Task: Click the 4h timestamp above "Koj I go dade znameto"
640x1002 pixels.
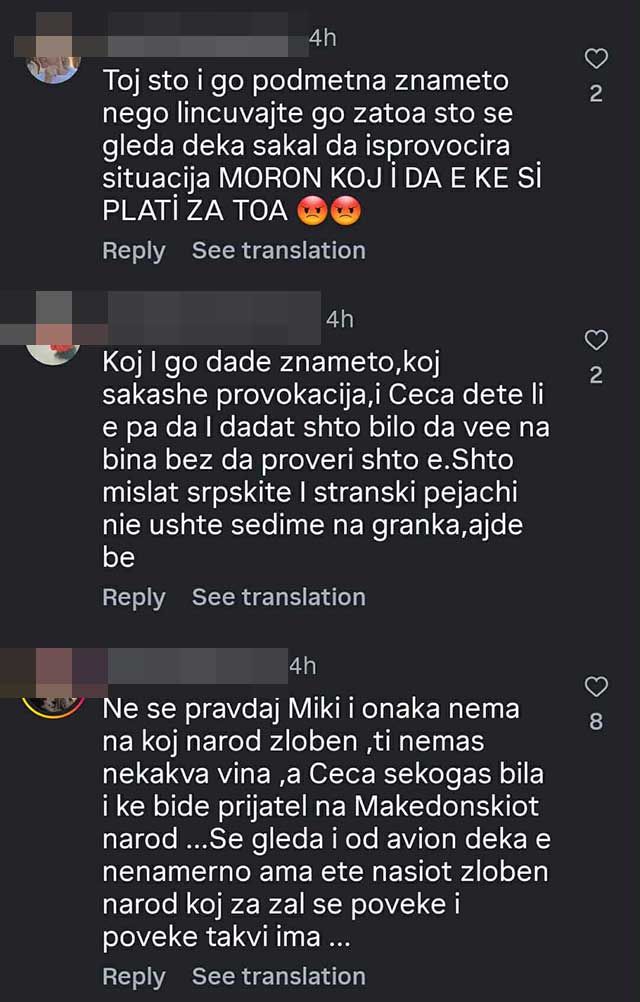Action: pyautogui.click(x=340, y=320)
